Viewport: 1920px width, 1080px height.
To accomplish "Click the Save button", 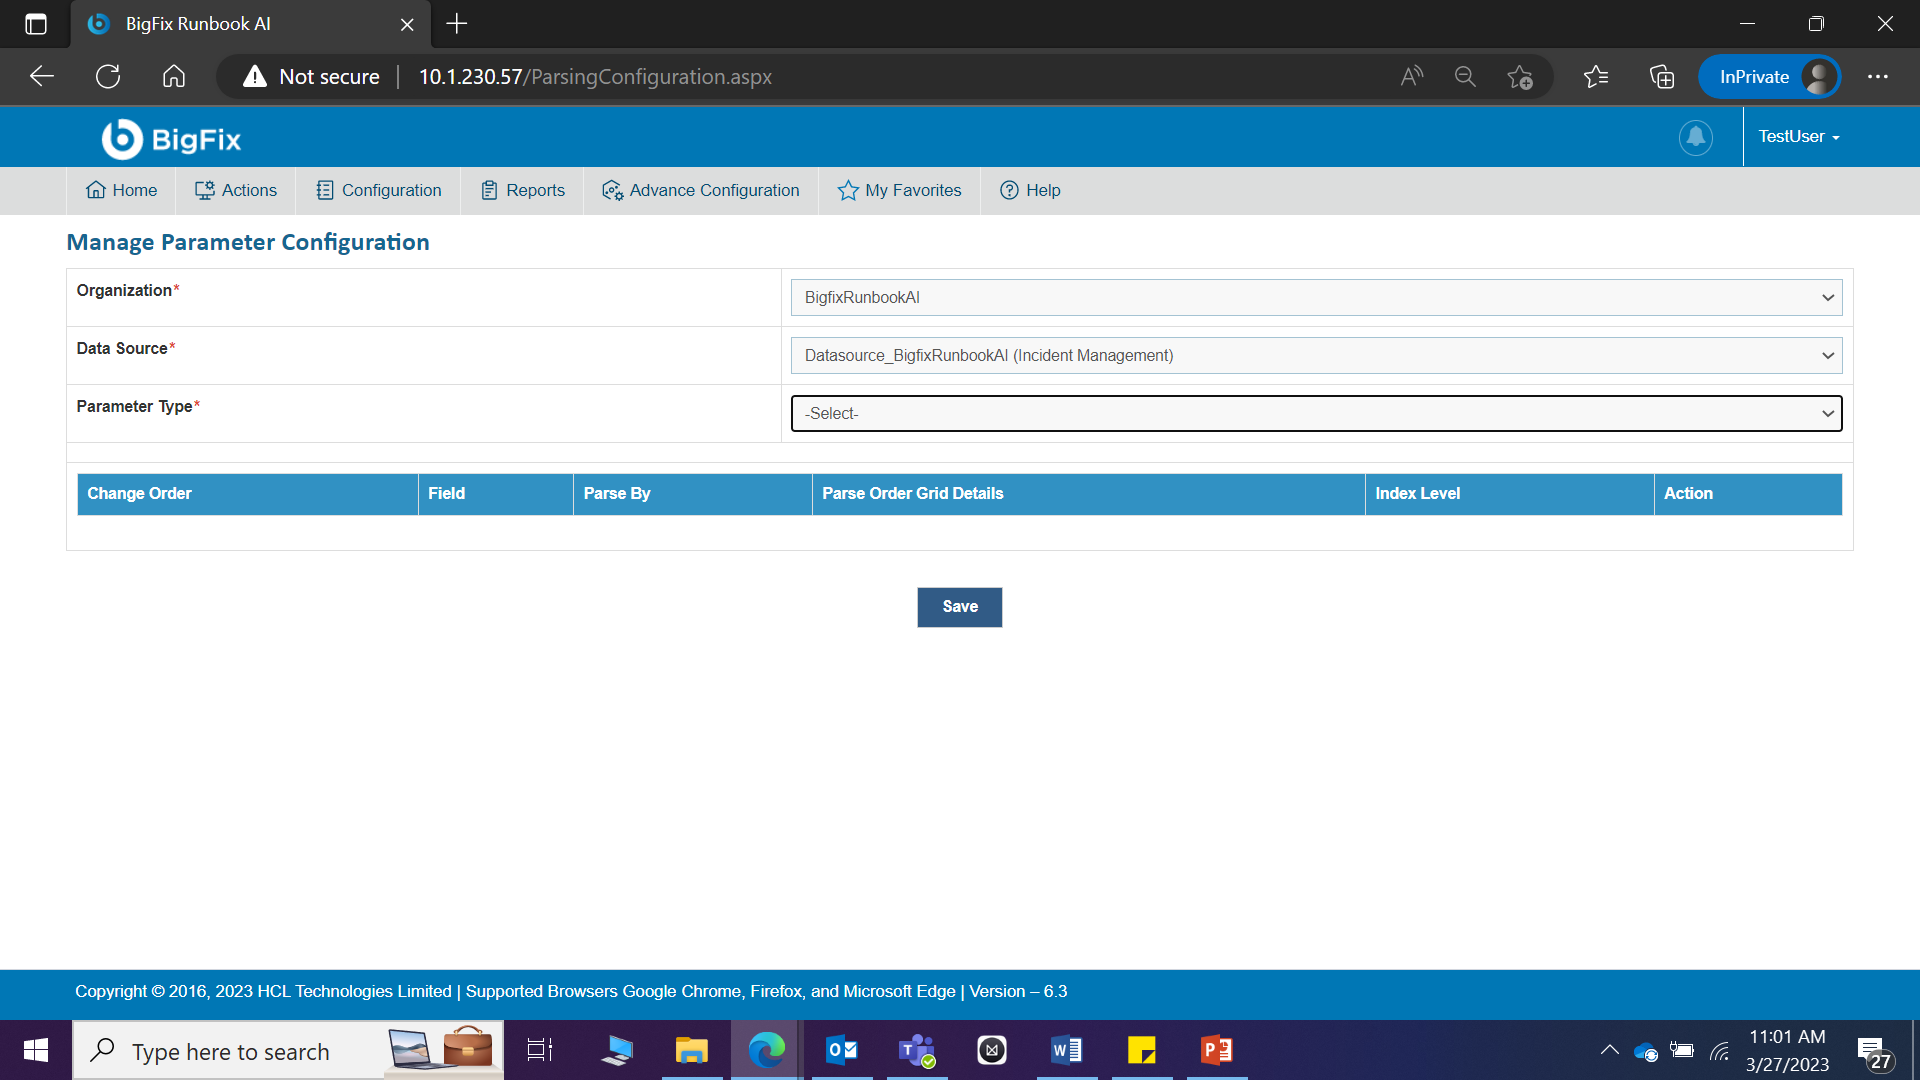I will coord(959,607).
